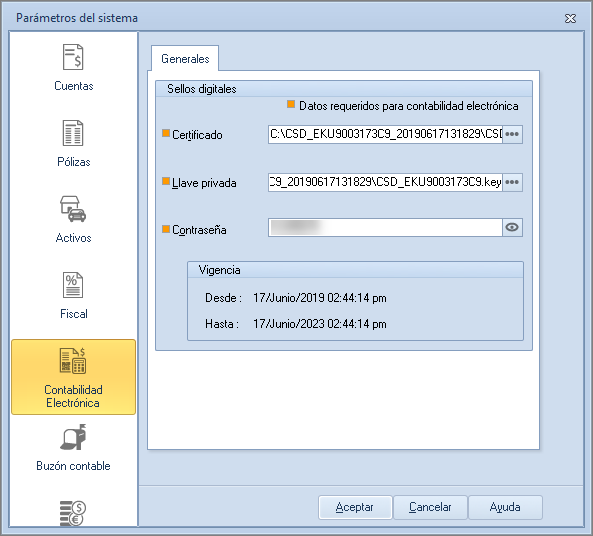This screenshot has height=536, width=593.
Task: Switch to the Generales tab
Action: pos(185,59)
